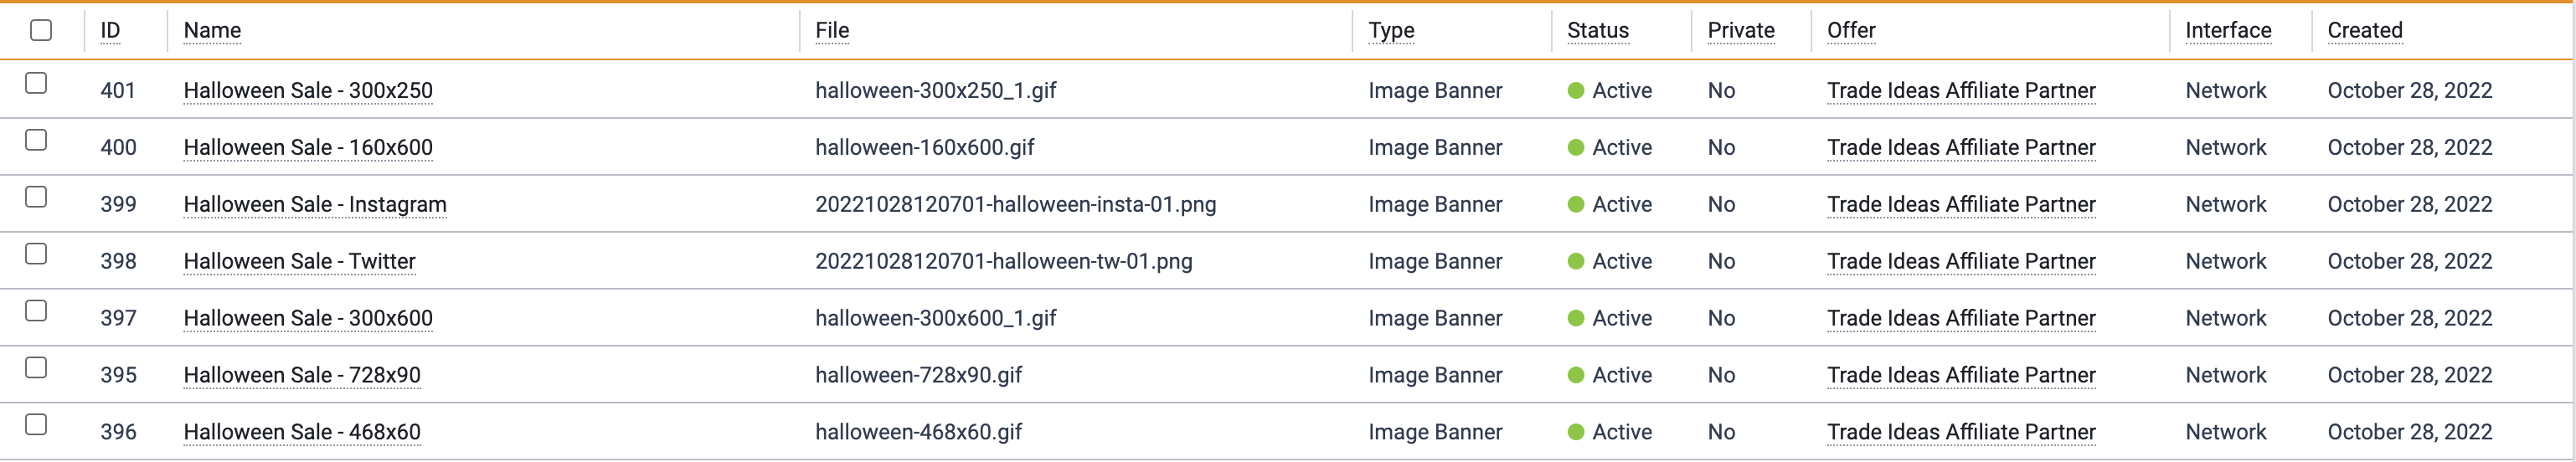Open Halloween Sale - Instagram link
The image size is (2576, 462).
pyautogui.click(x=315, y=205)
